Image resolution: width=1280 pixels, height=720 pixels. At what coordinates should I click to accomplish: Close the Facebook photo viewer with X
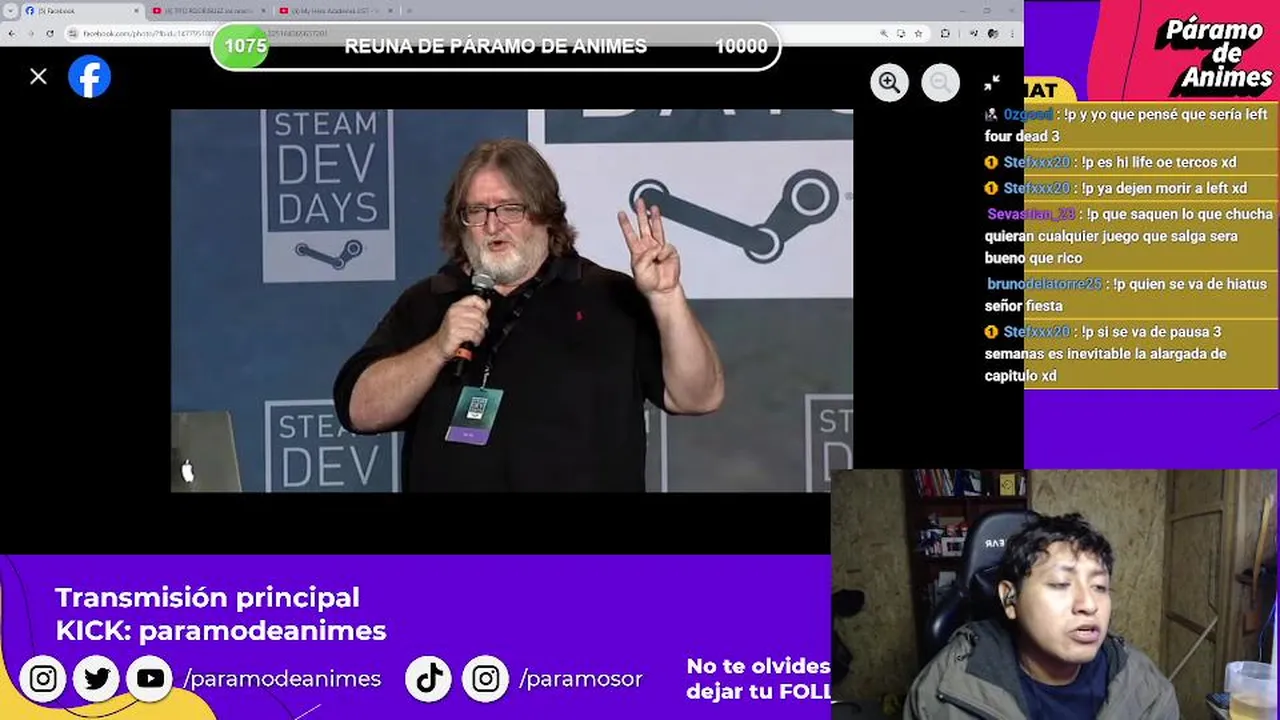pos(38,76)
